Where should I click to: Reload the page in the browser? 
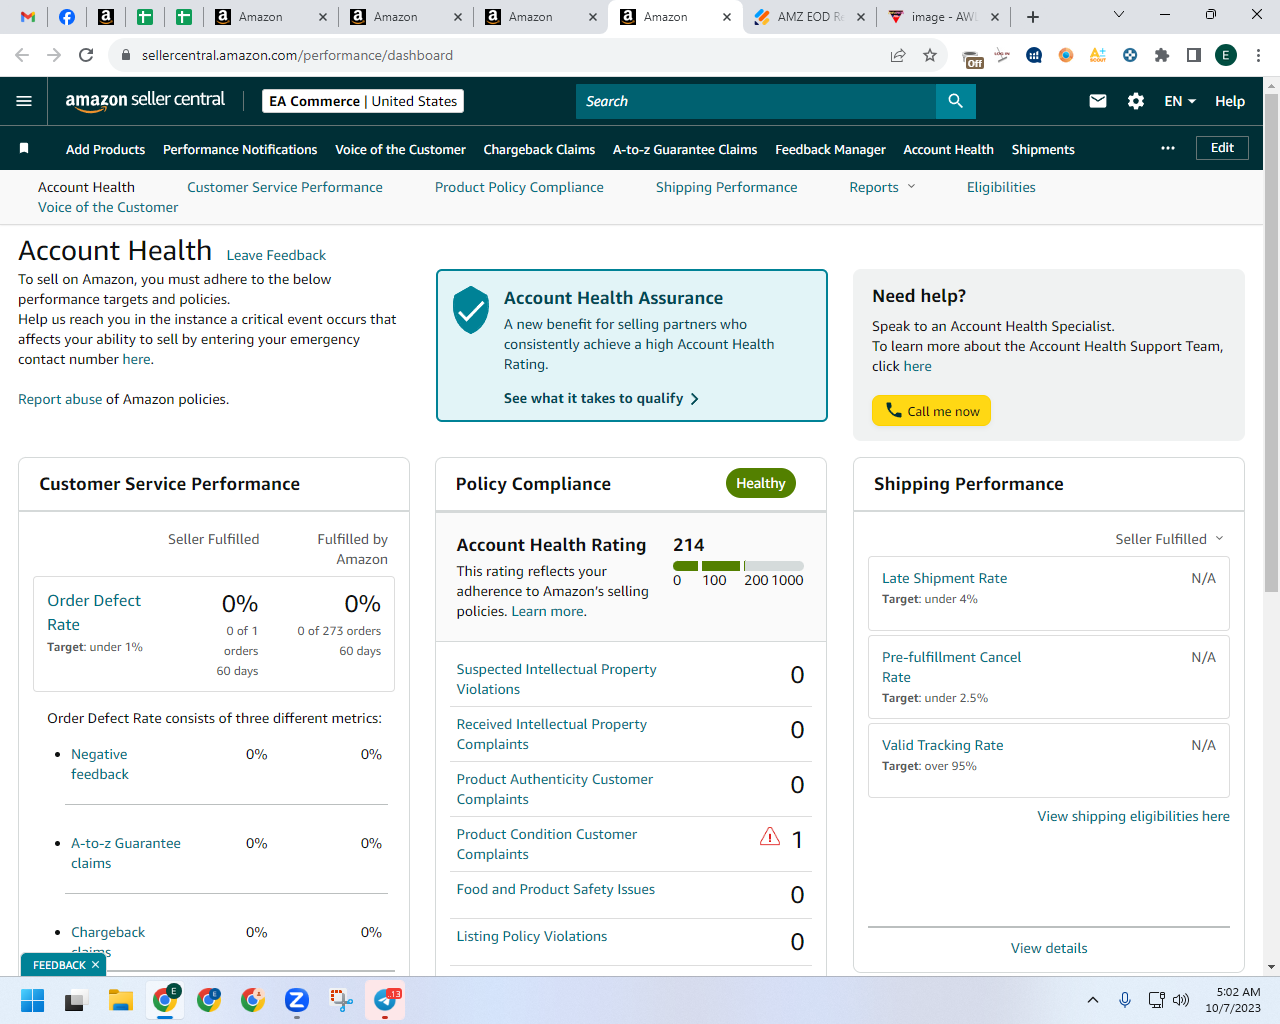pos(86,55)
